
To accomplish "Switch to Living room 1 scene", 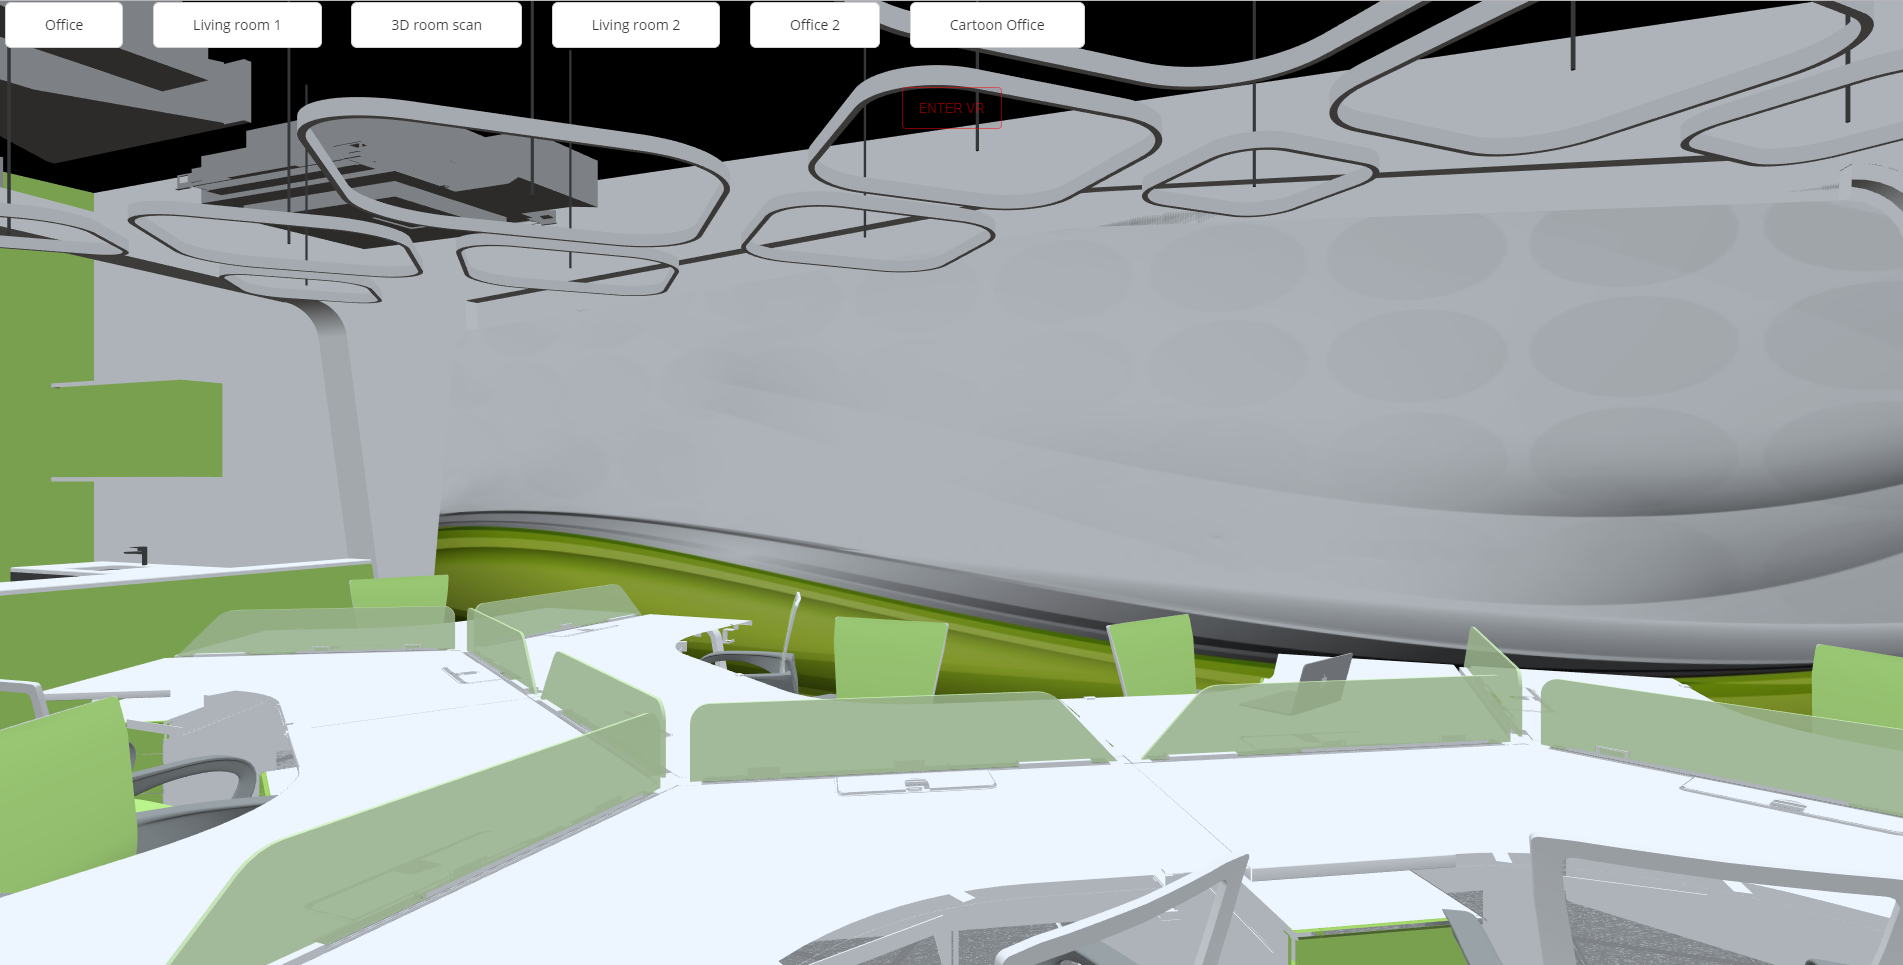I will 237,25.
